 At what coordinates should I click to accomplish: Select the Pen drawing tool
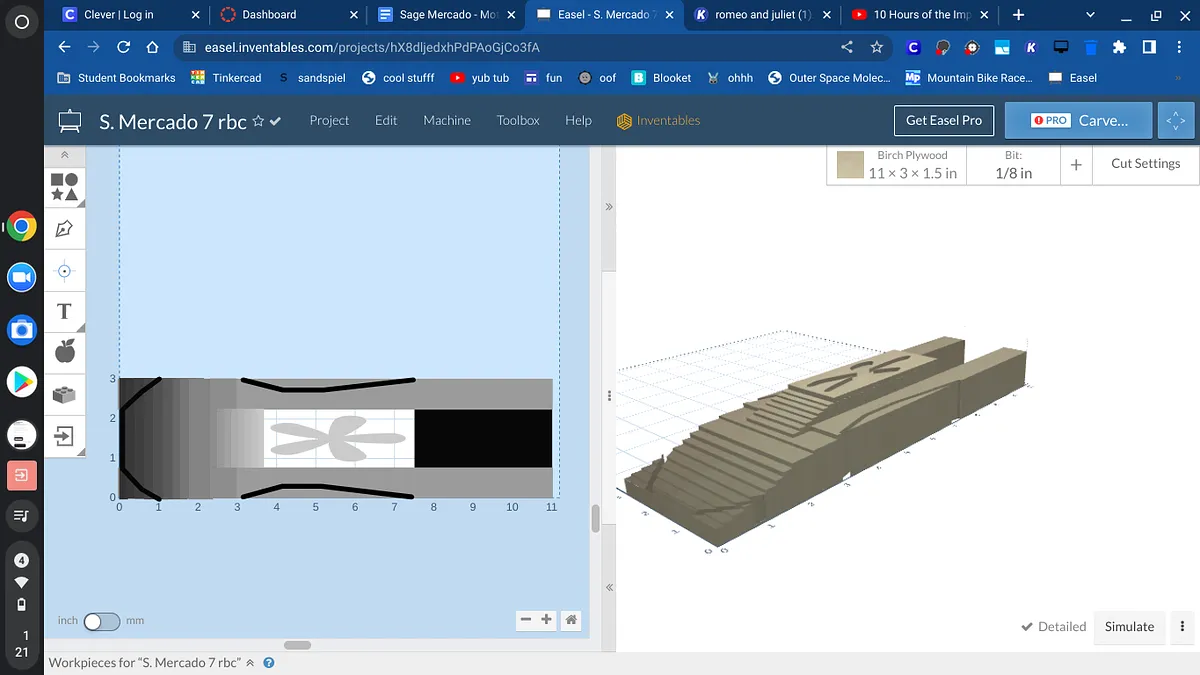click(x=64, y=229)
